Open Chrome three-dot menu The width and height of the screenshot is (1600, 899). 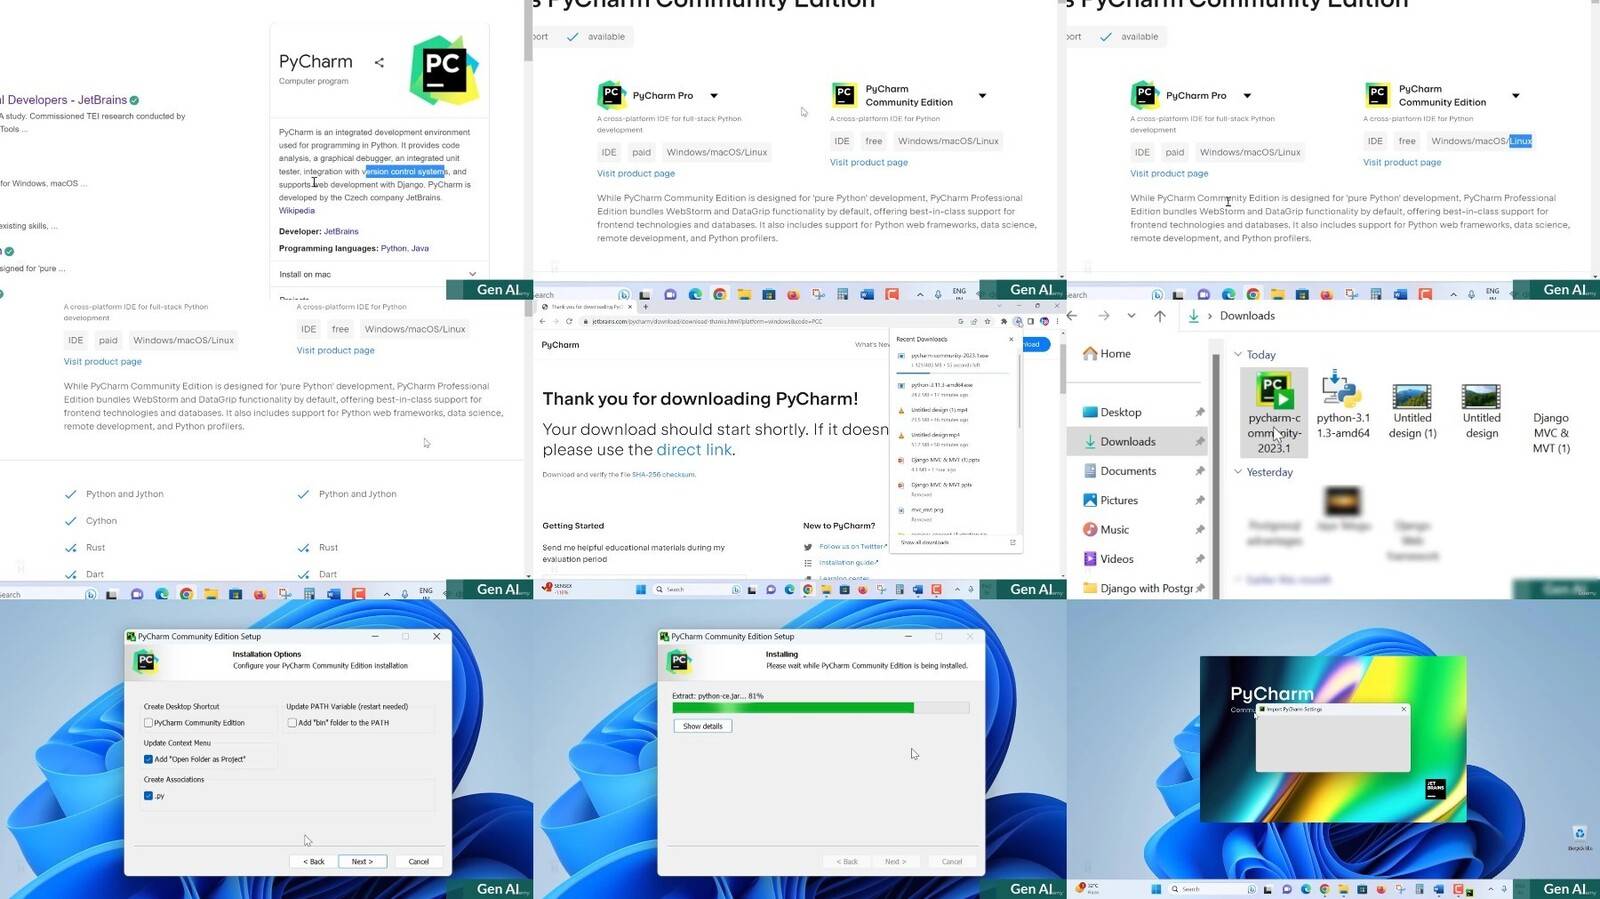(1058, 321)
